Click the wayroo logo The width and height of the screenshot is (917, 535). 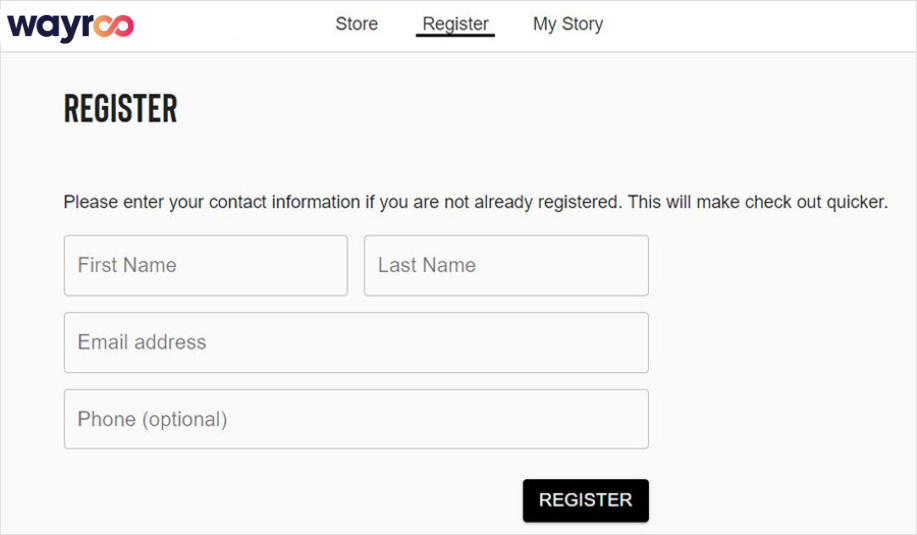click(x=71, y=26)
